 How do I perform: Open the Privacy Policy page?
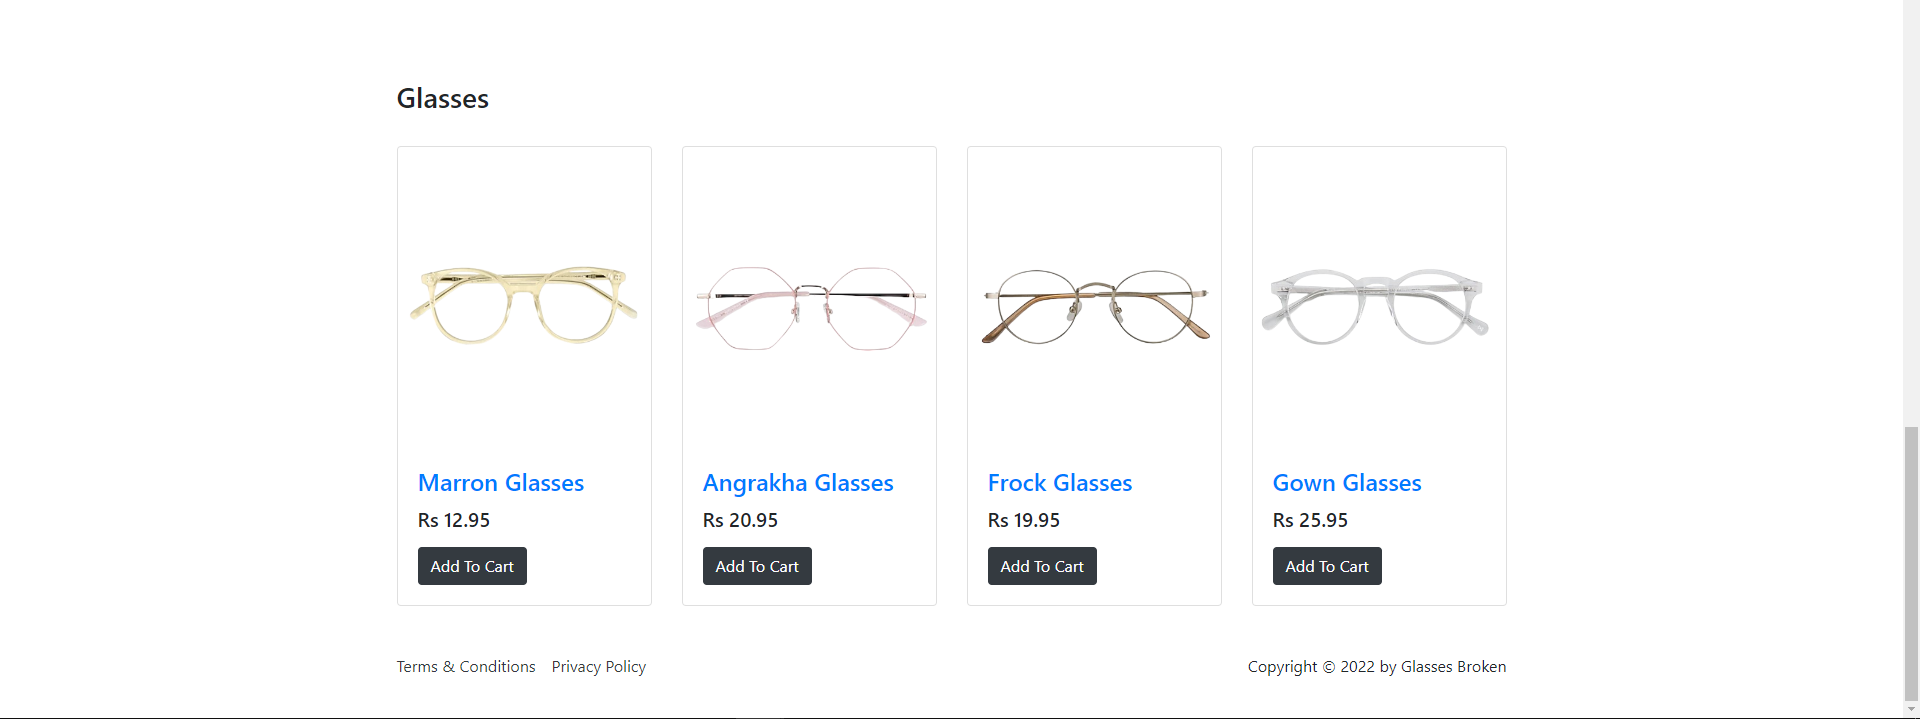pyautogui.click(x=598, y=666)
